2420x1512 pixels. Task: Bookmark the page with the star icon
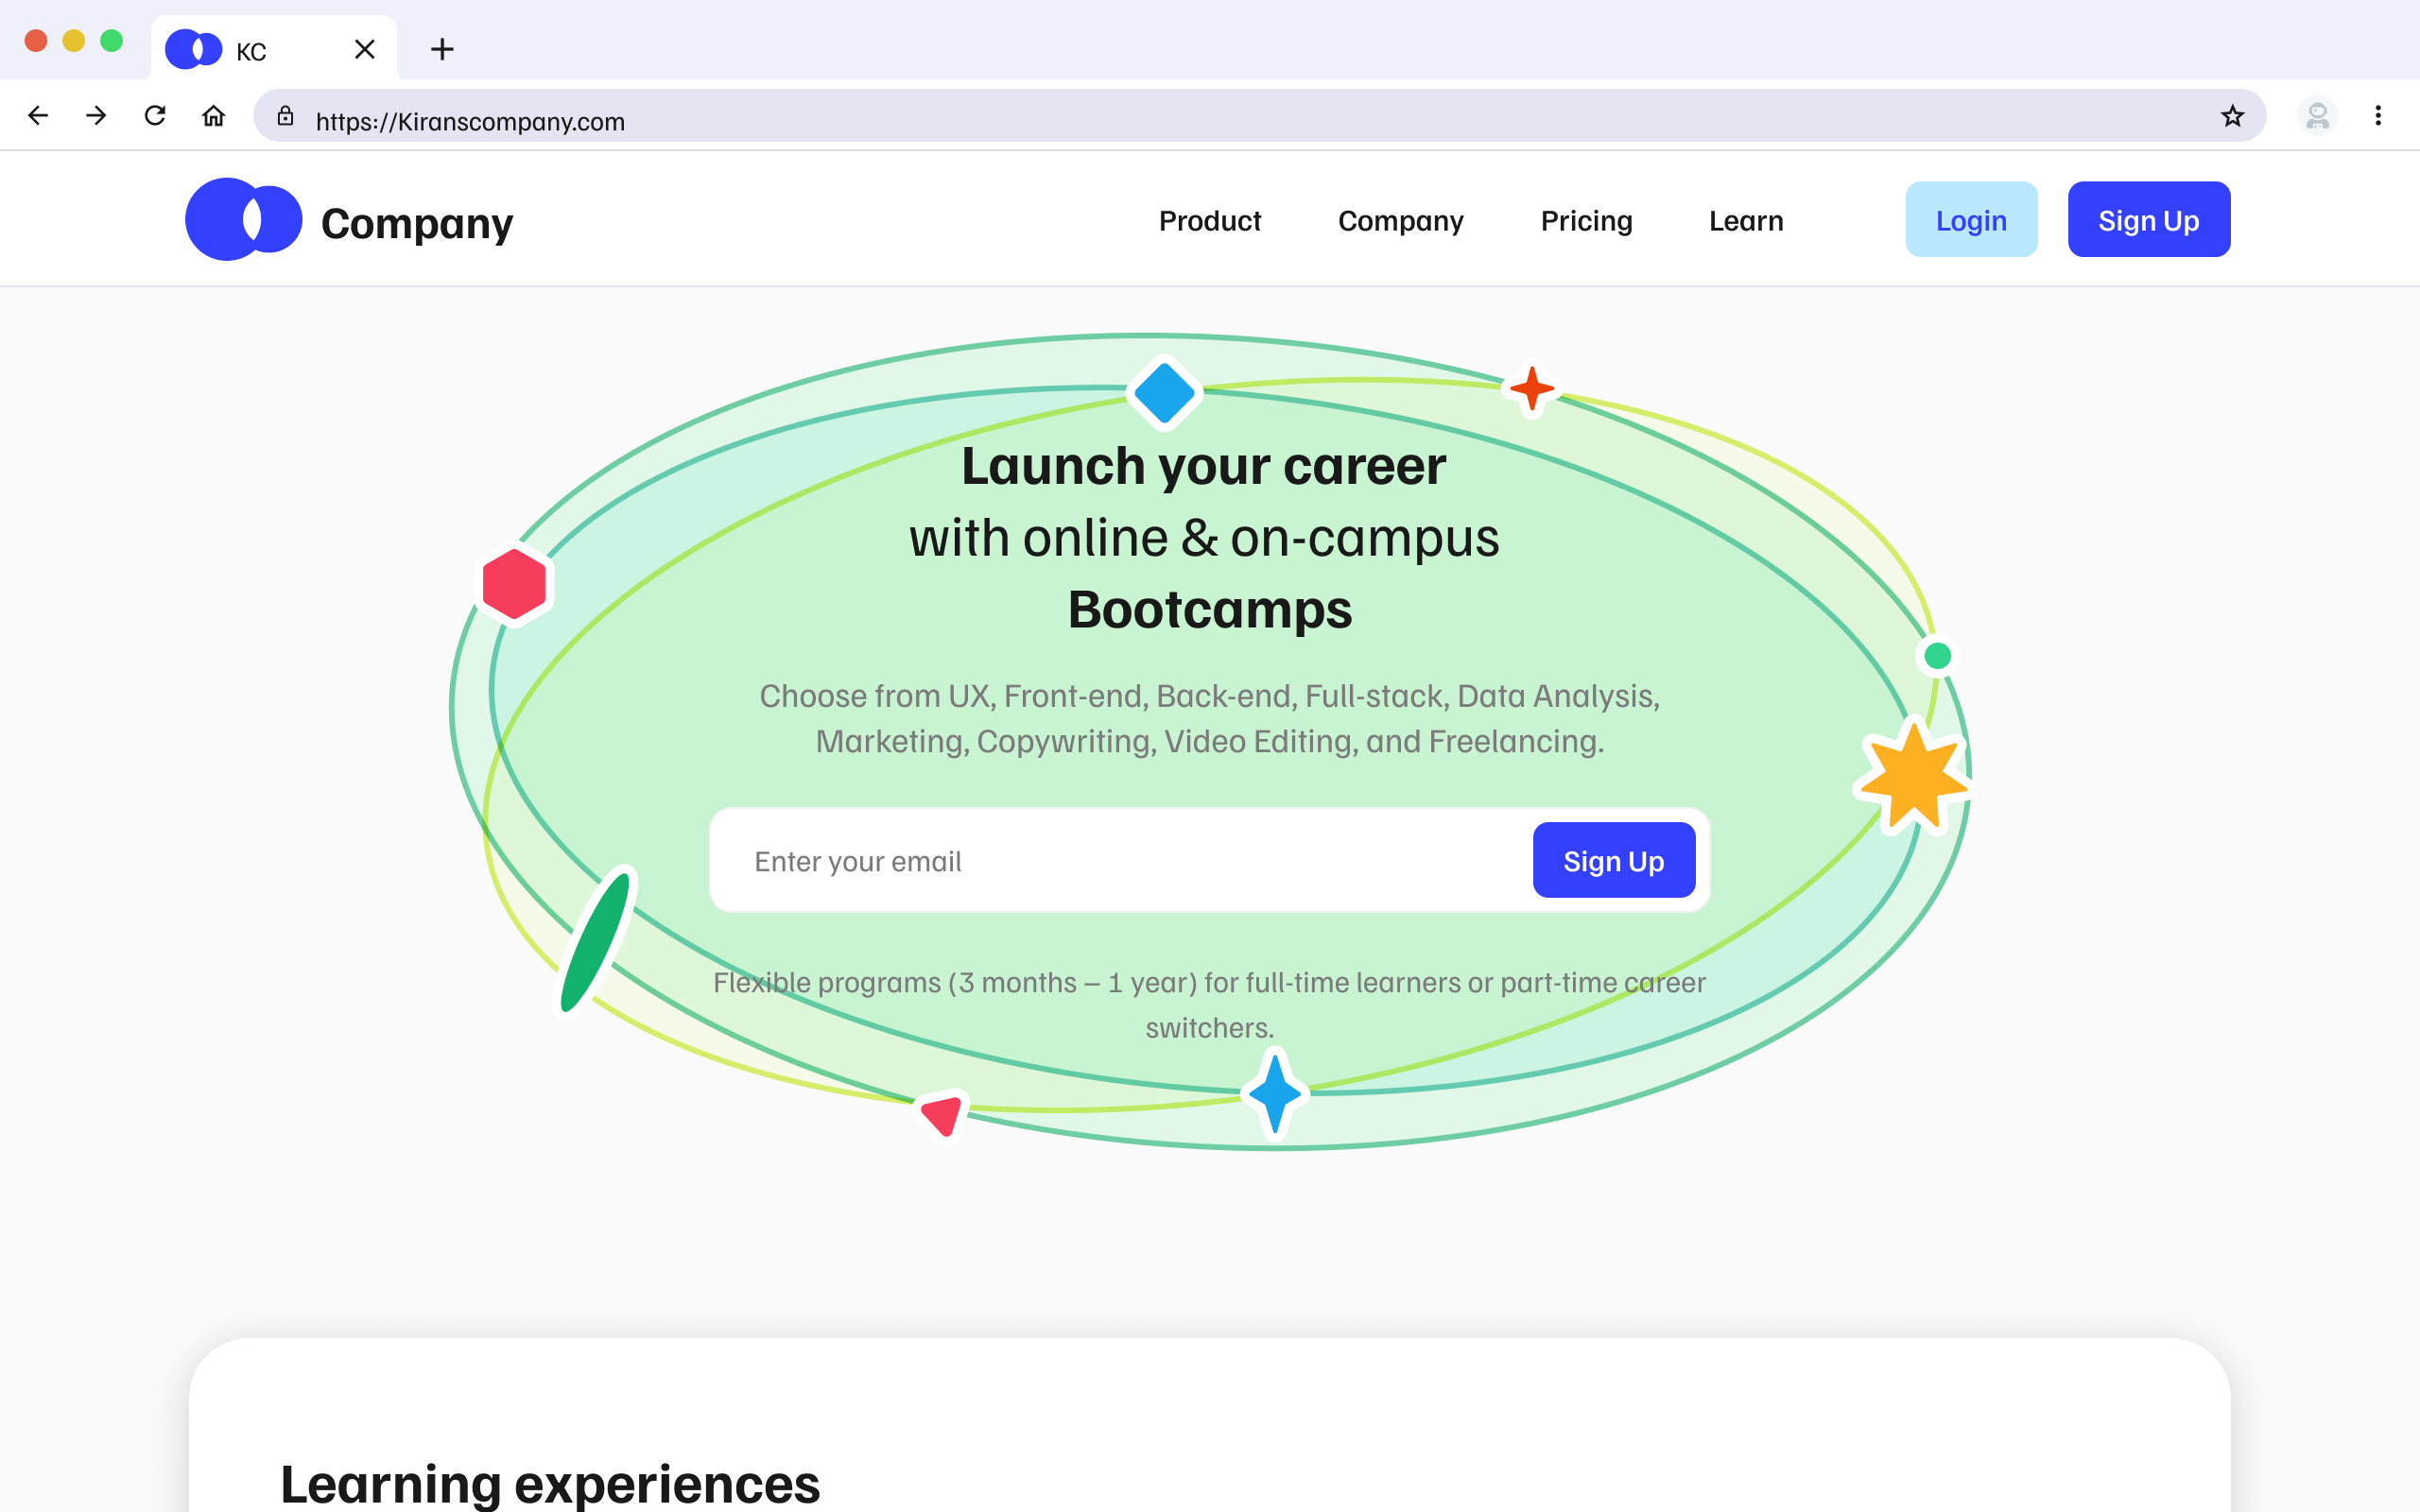(x=2232, y=117)
